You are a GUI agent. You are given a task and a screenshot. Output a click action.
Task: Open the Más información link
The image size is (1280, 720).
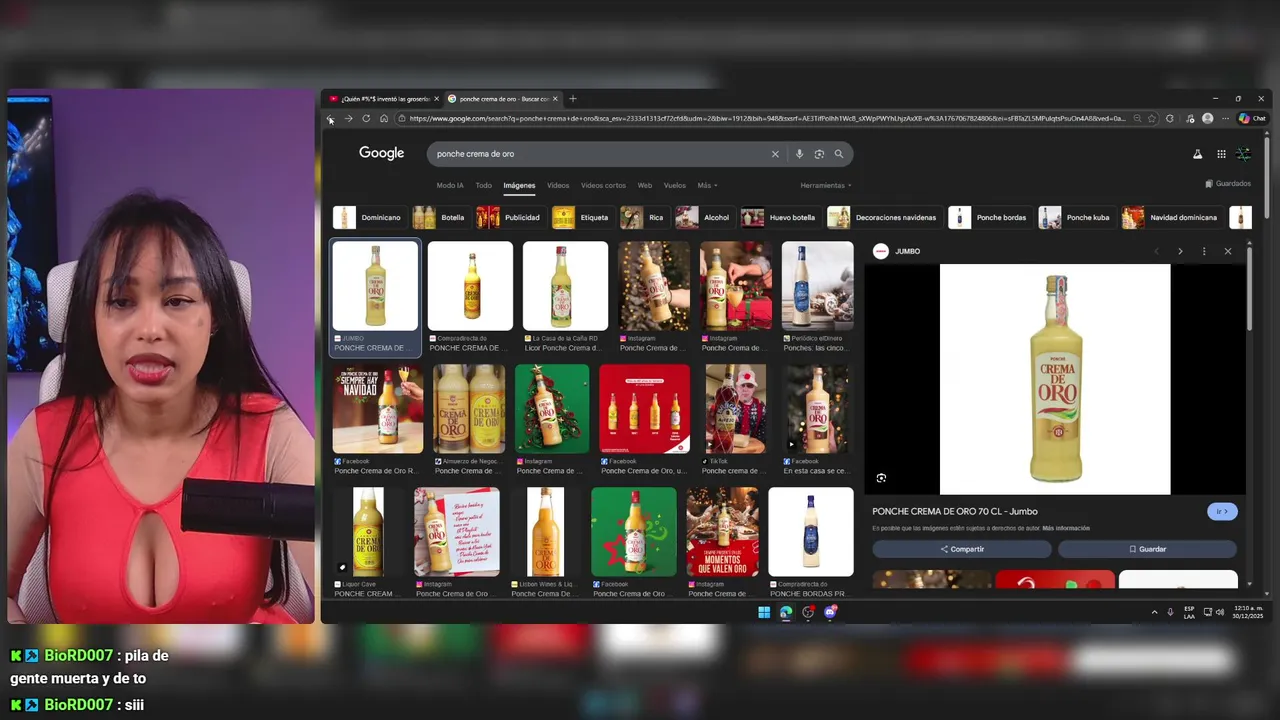(1066, 528)
